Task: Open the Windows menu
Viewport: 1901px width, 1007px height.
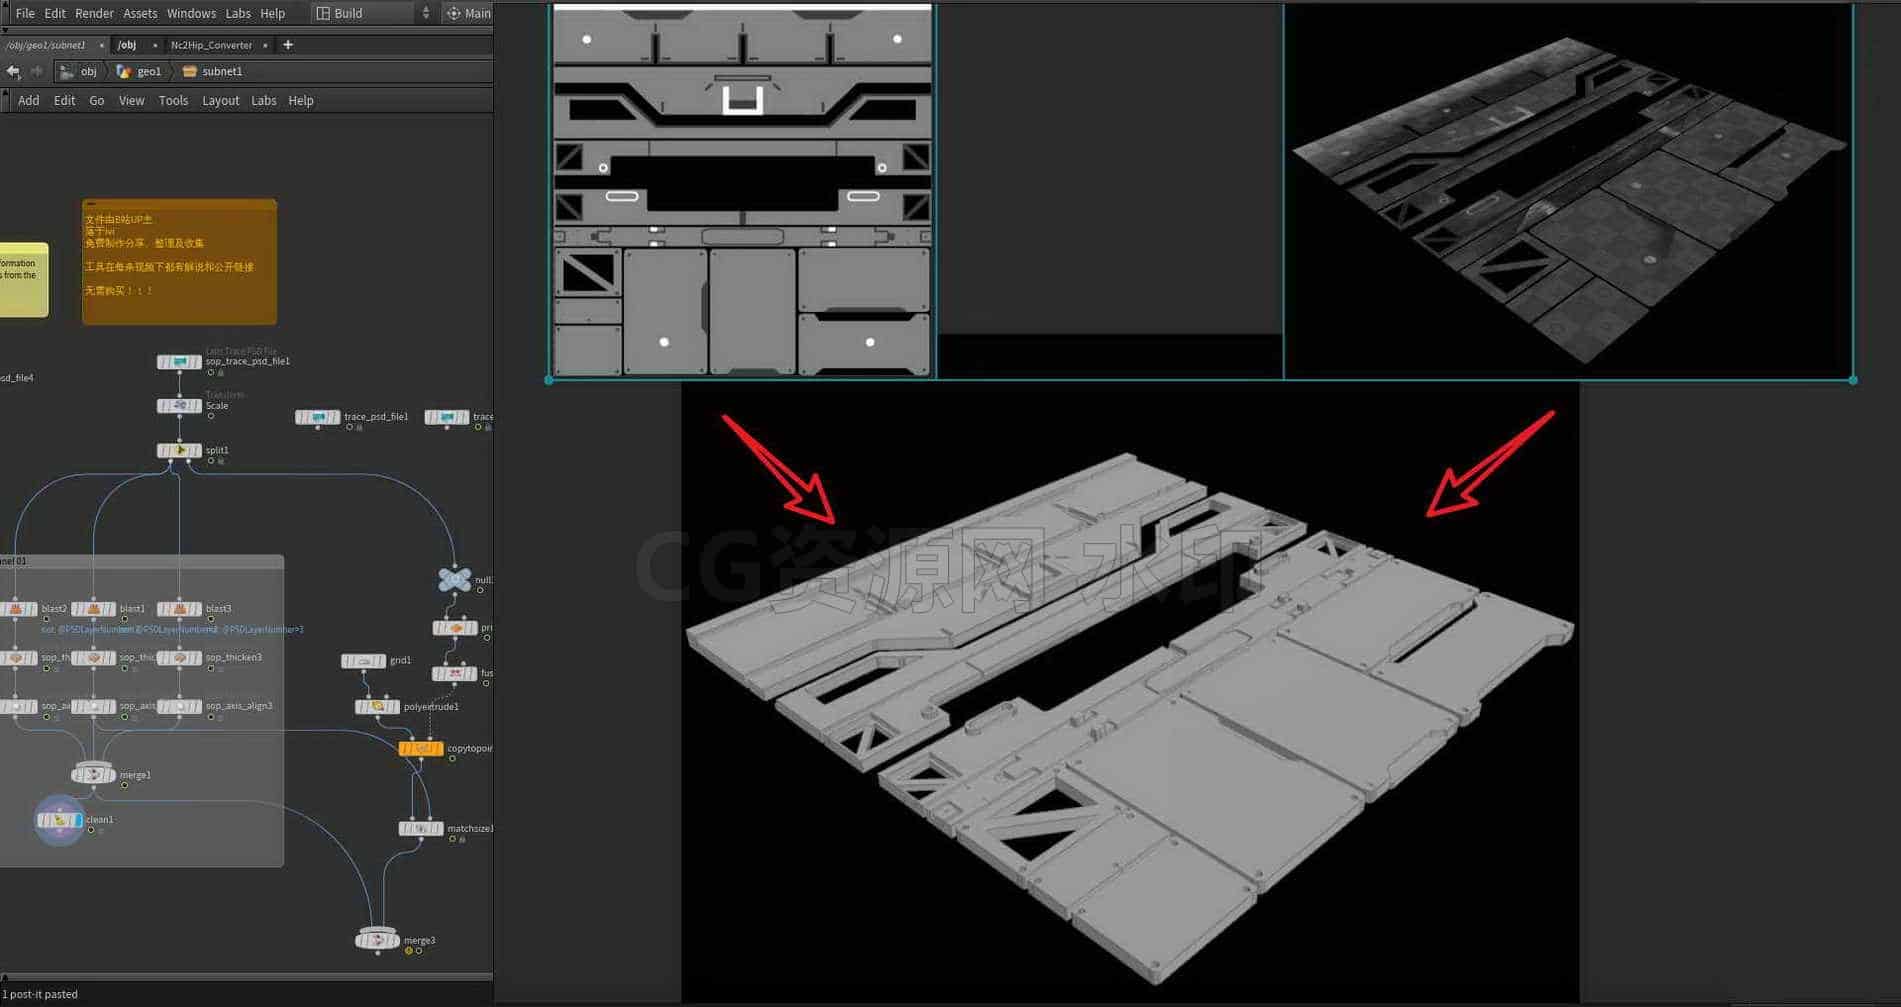Action: [191, 13]
